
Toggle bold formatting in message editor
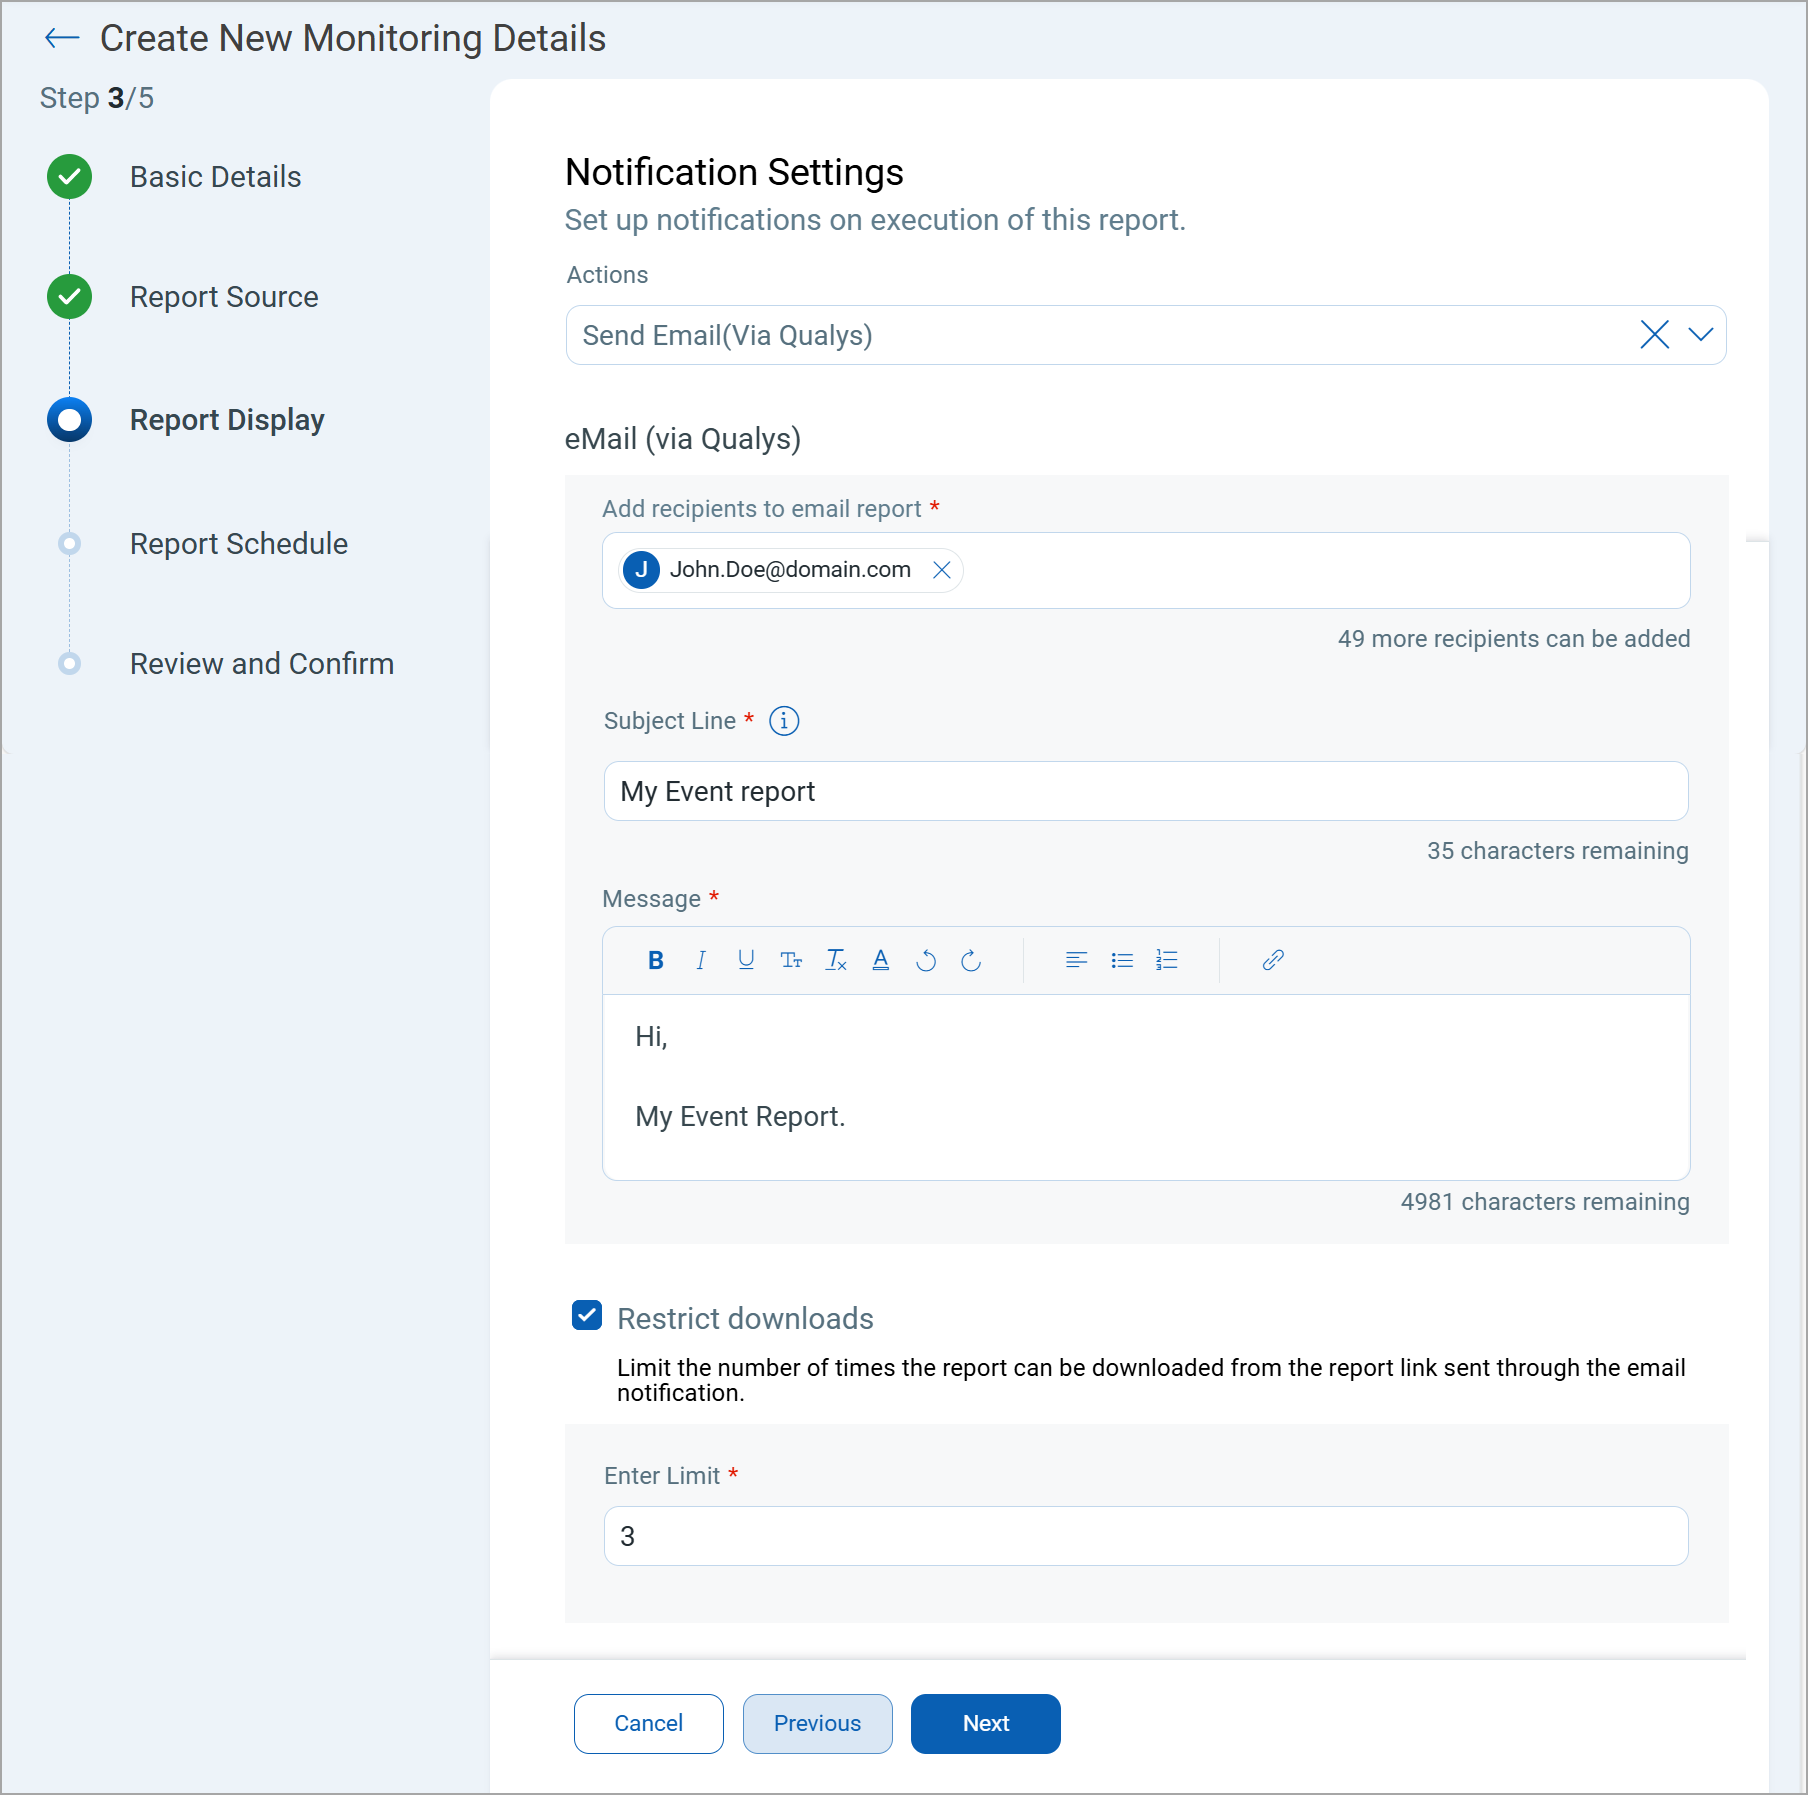pos(655,960)
